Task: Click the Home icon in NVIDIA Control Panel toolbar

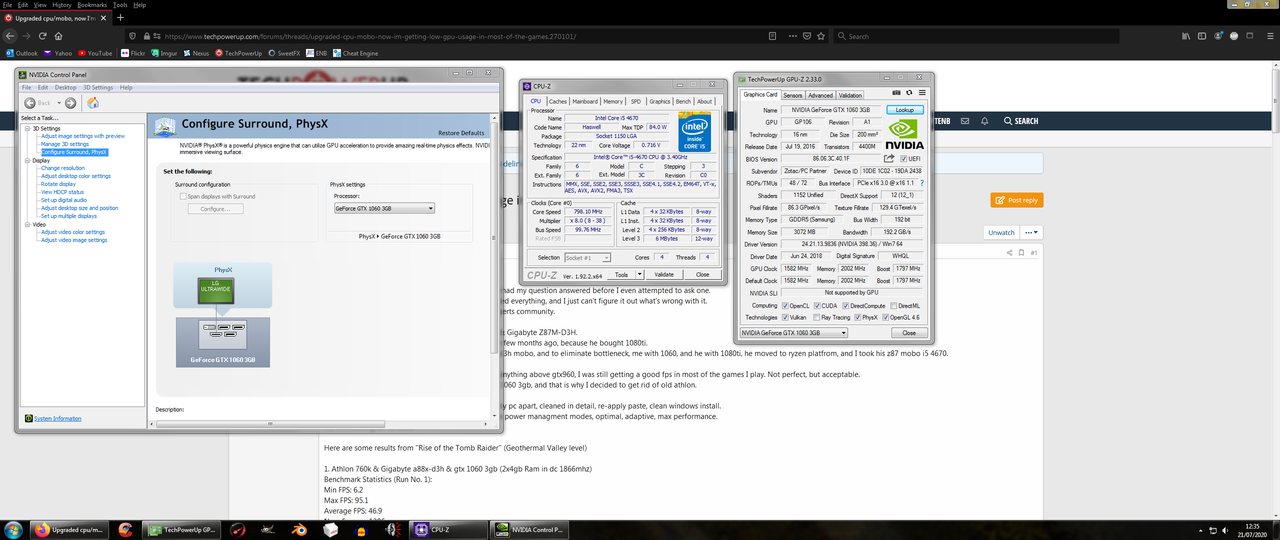Action: coord(93,102)
